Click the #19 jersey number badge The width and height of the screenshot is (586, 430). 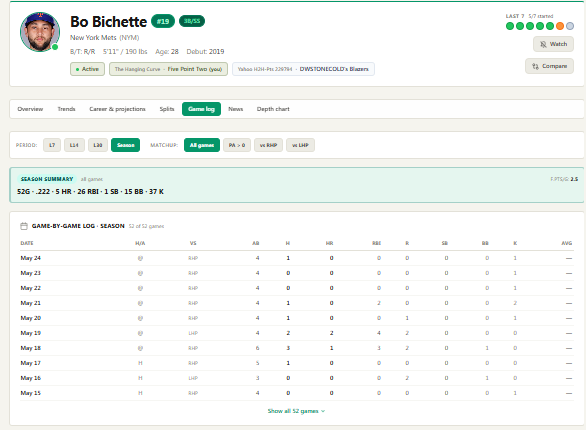point(163,21)
